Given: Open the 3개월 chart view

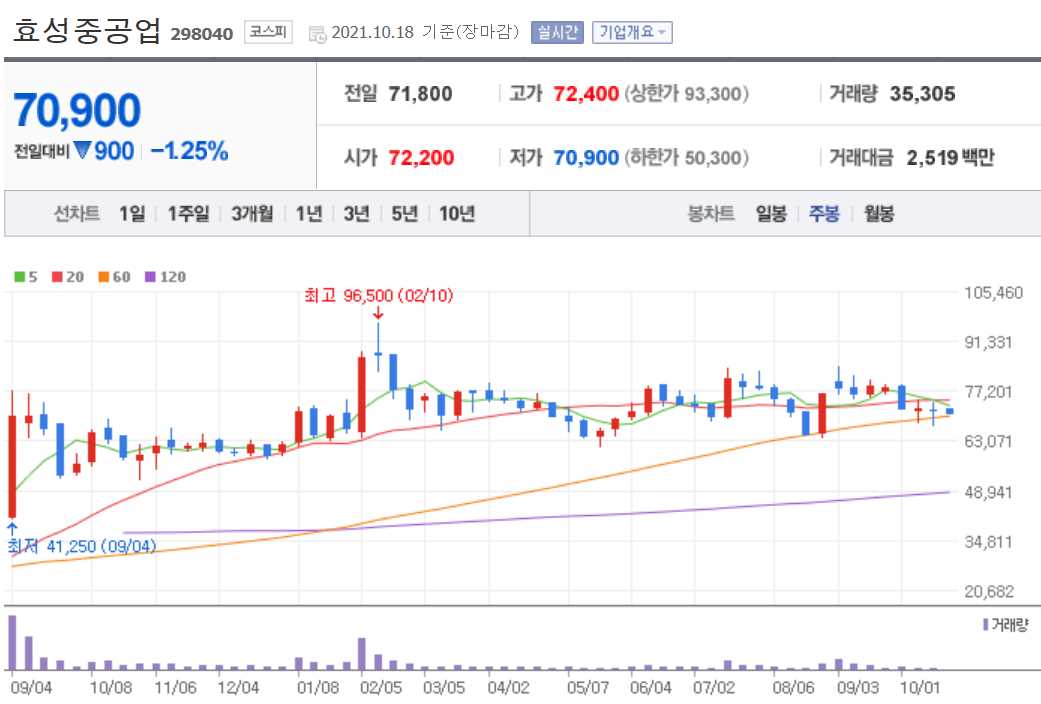Looking at the screenshot, I should 255,213.
